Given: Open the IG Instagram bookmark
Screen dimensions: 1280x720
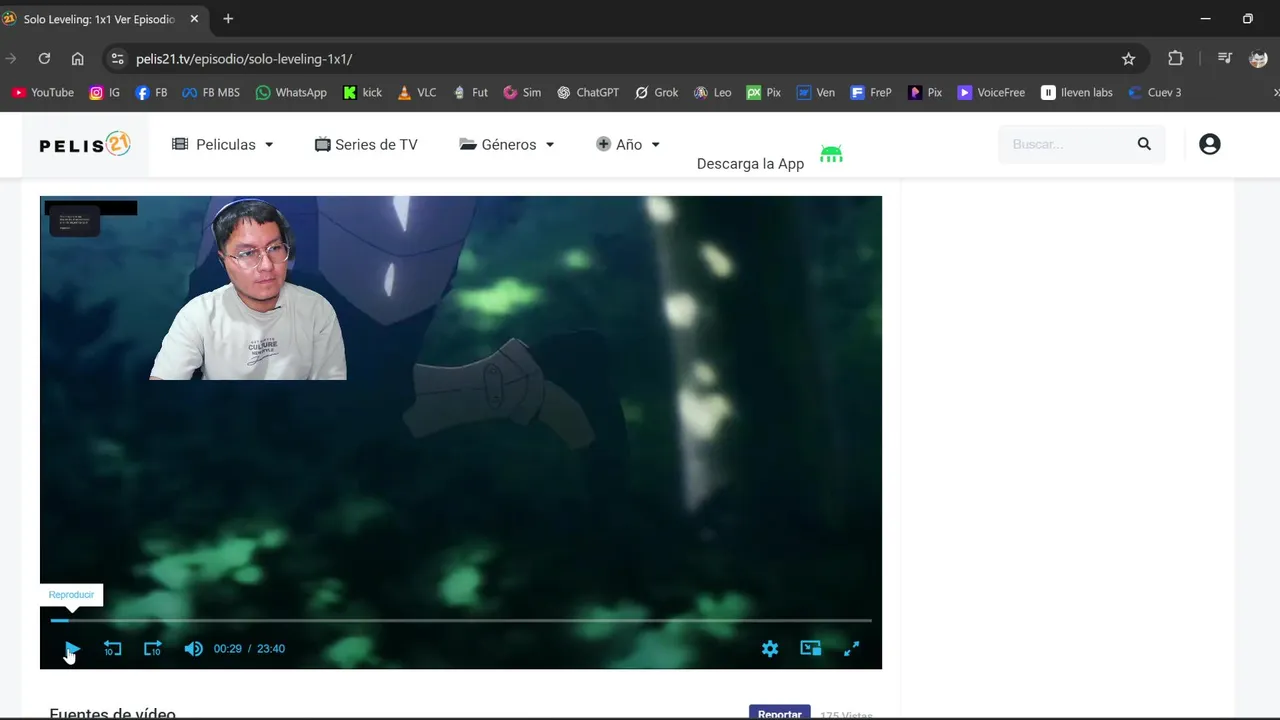Looking at the screenshot, I should [x=105, y=92].
